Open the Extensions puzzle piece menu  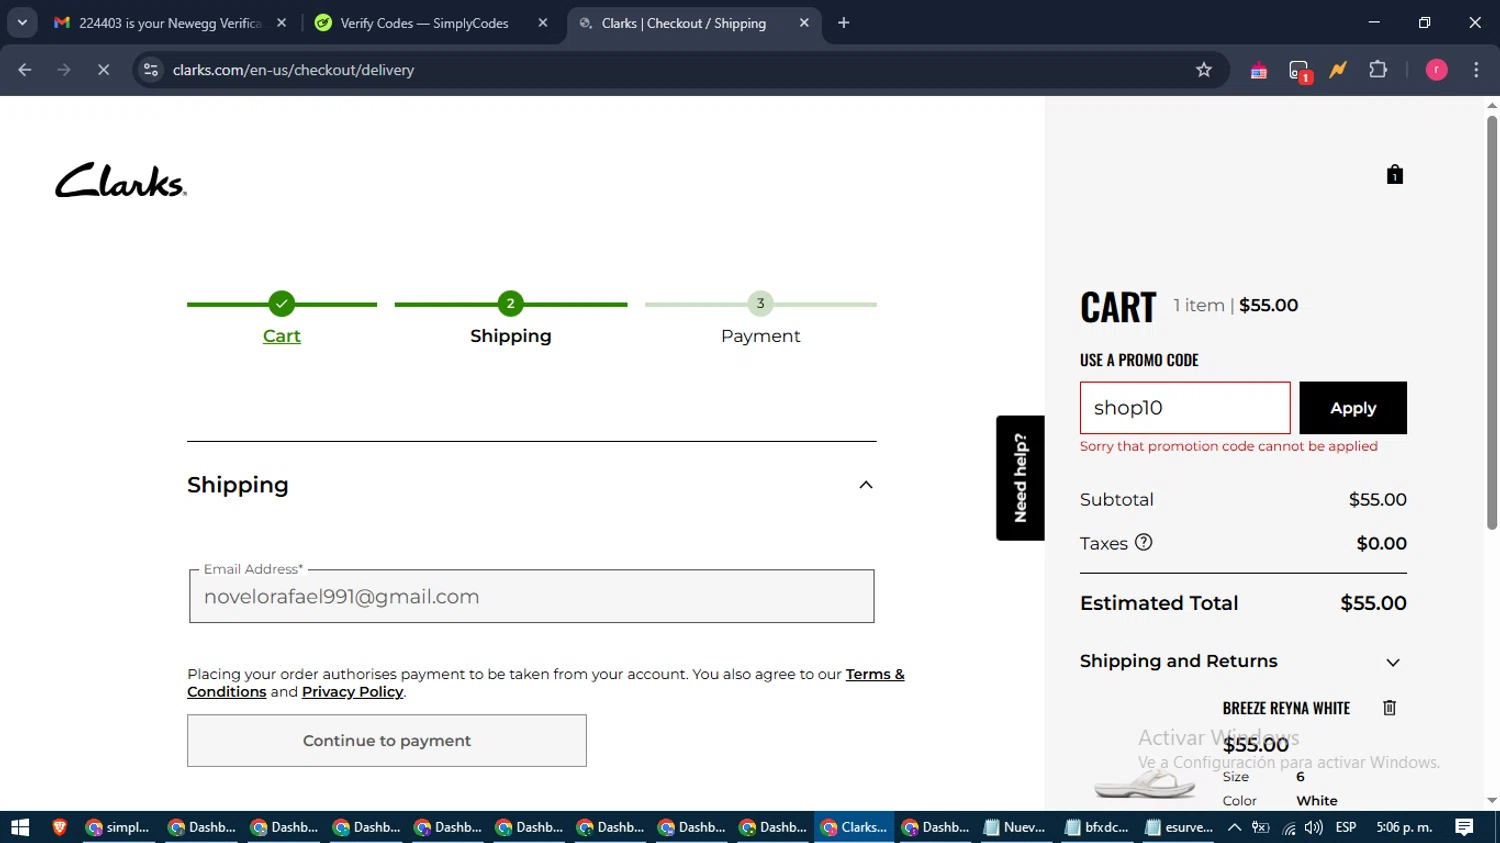pyautogui.click(x=1378, y=70)
